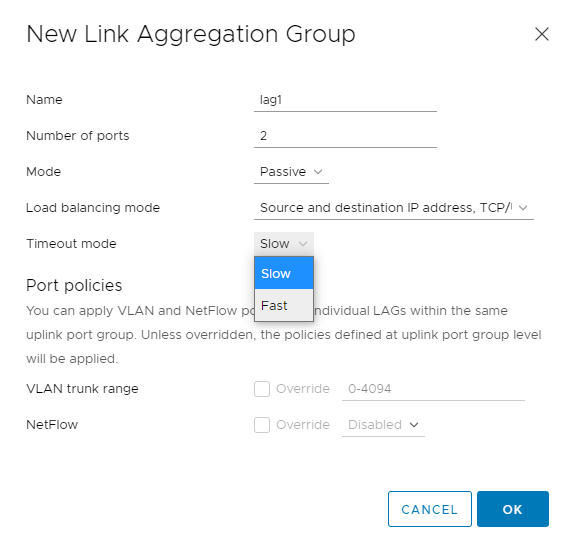Viewport: 572px width, 537px height.
Task: Click the chevron arrow beside Disabled
Action: (x=414, y=425)
